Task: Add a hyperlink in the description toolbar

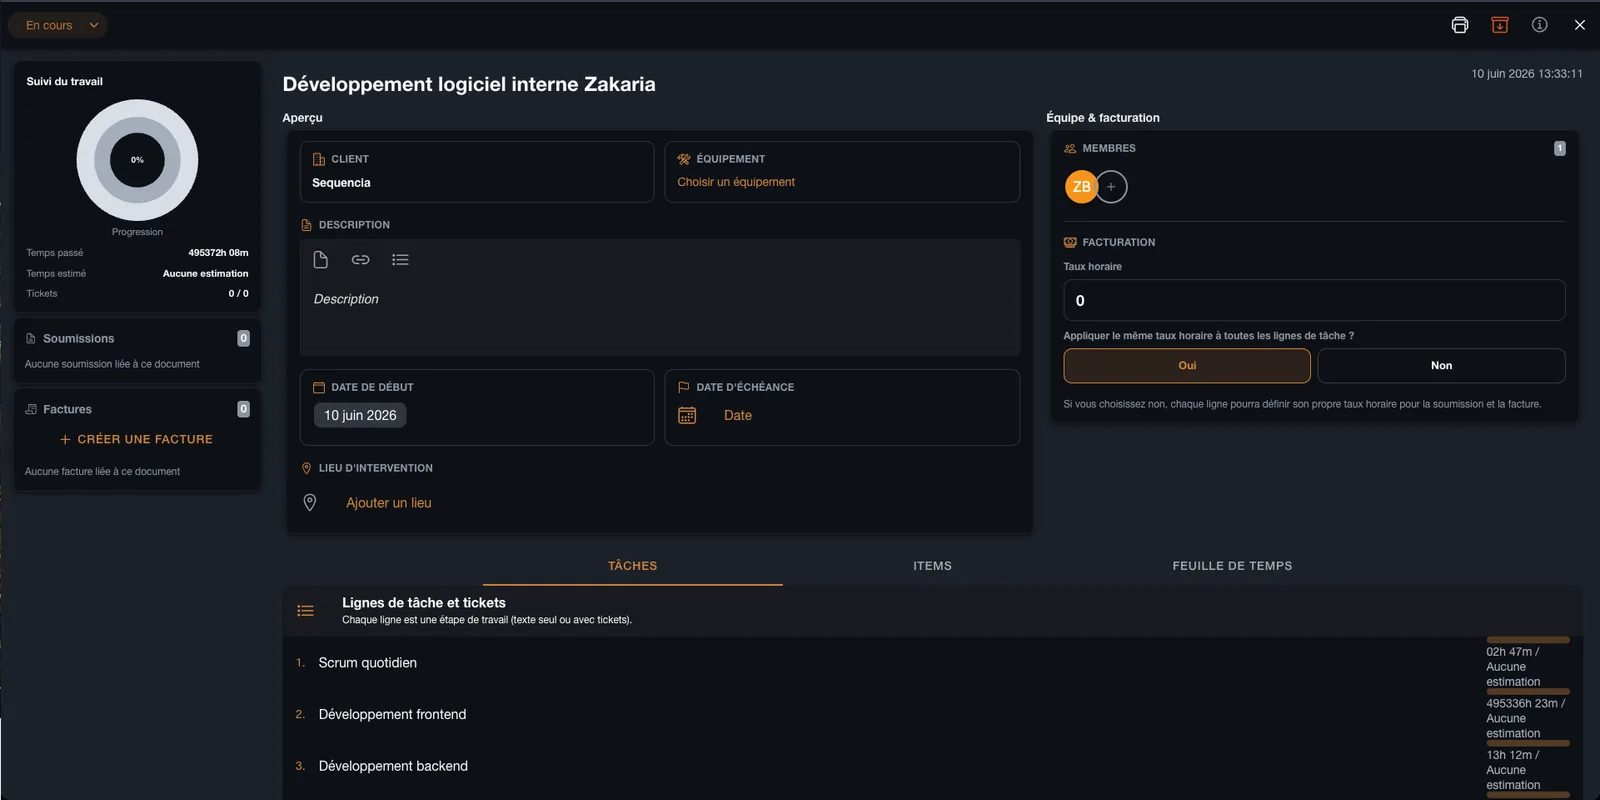Action: click(361, 260)
